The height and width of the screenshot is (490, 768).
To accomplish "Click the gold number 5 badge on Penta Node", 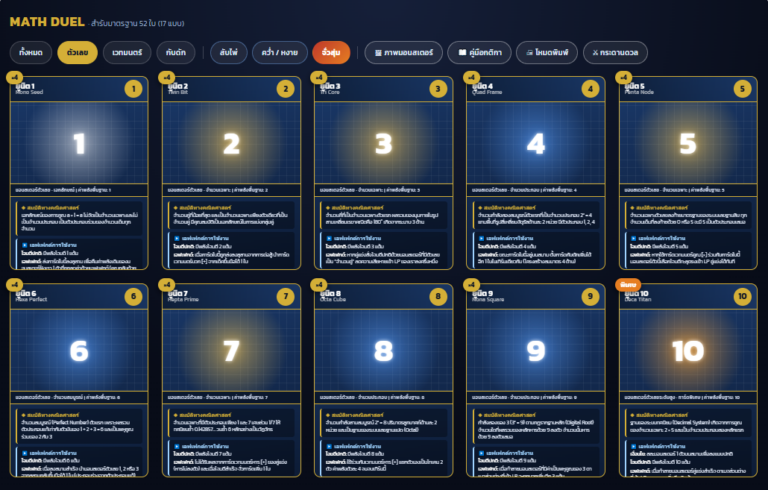I will pyautogui.click(x=743, y=89).
